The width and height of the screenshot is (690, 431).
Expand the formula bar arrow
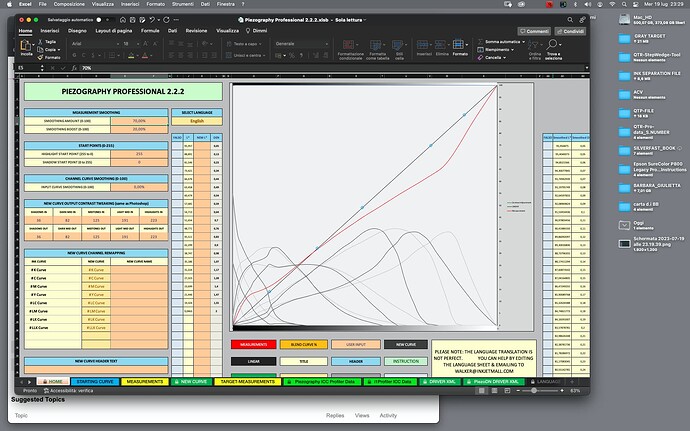coord(586,68)
